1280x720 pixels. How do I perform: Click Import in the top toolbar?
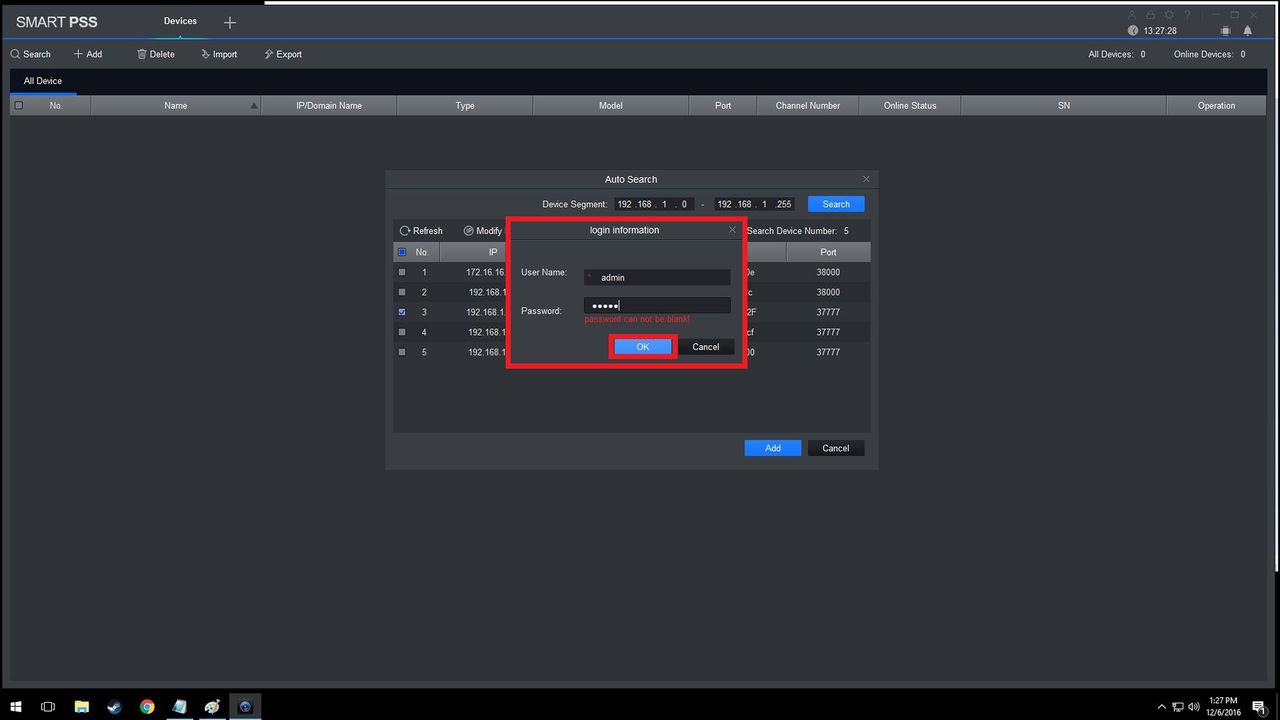(219, 54)
